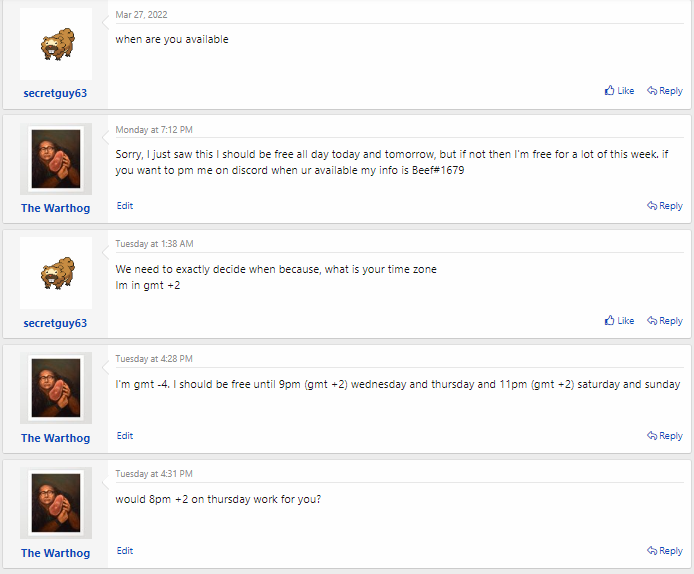694x574 pixels.
Task: Reply to the "would 8pm +2" post
Action: [665, 551]
